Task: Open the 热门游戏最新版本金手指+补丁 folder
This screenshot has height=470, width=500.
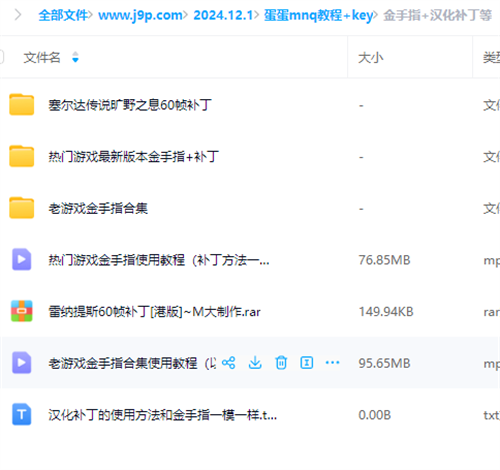Action: coord(134,156)
